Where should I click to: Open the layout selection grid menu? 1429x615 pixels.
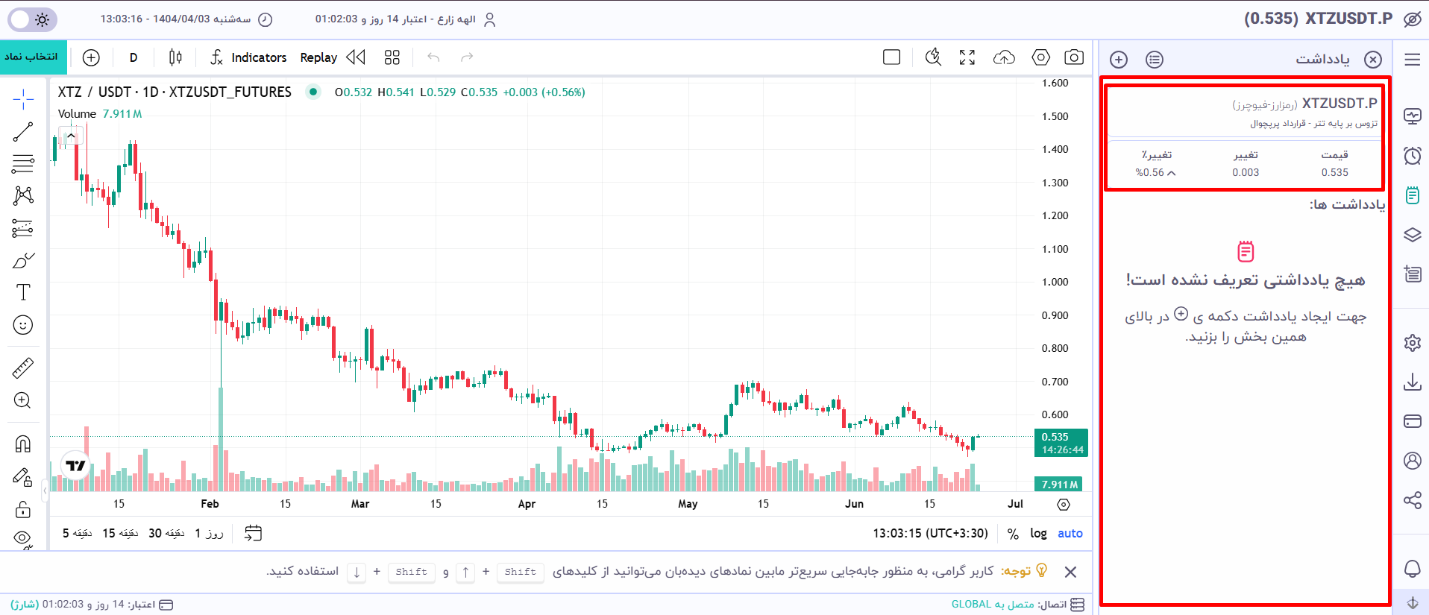click(x=392, y=58)
